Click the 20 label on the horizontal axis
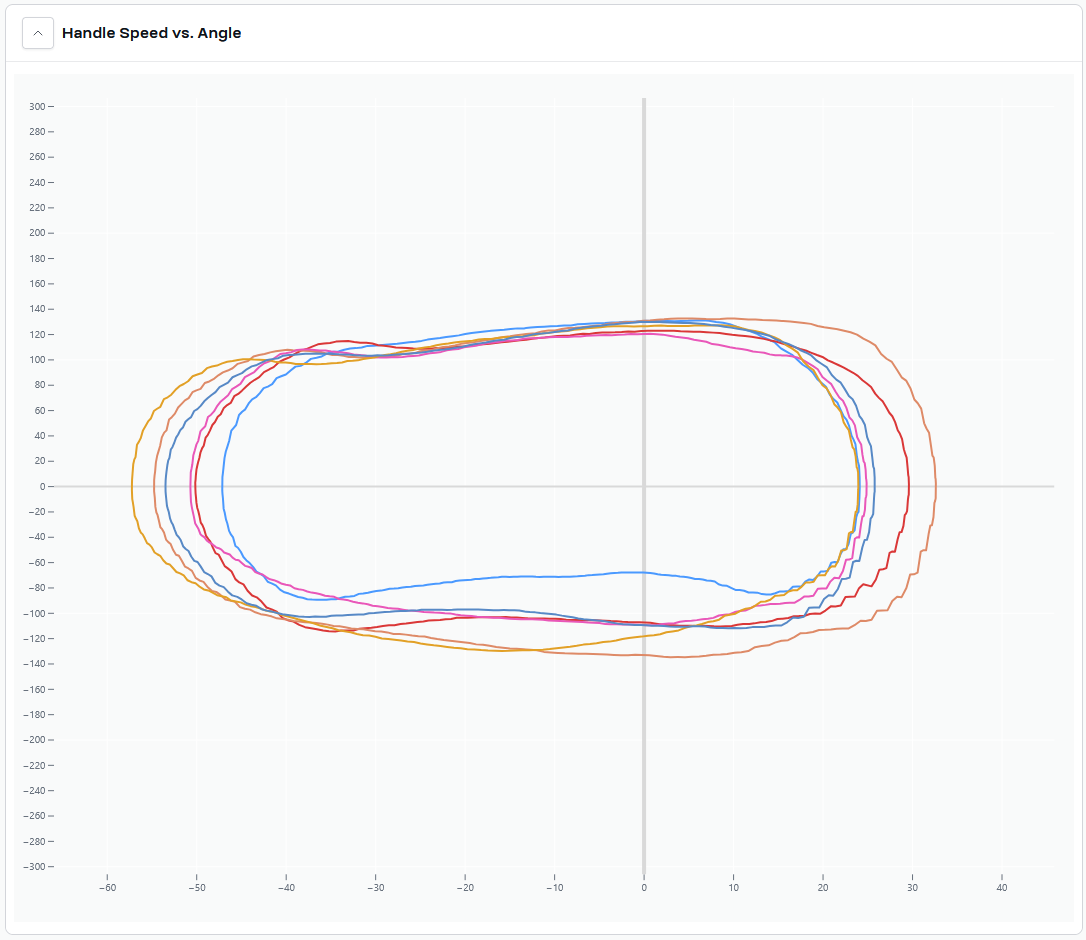1086x940 pixels. [822, 887]
